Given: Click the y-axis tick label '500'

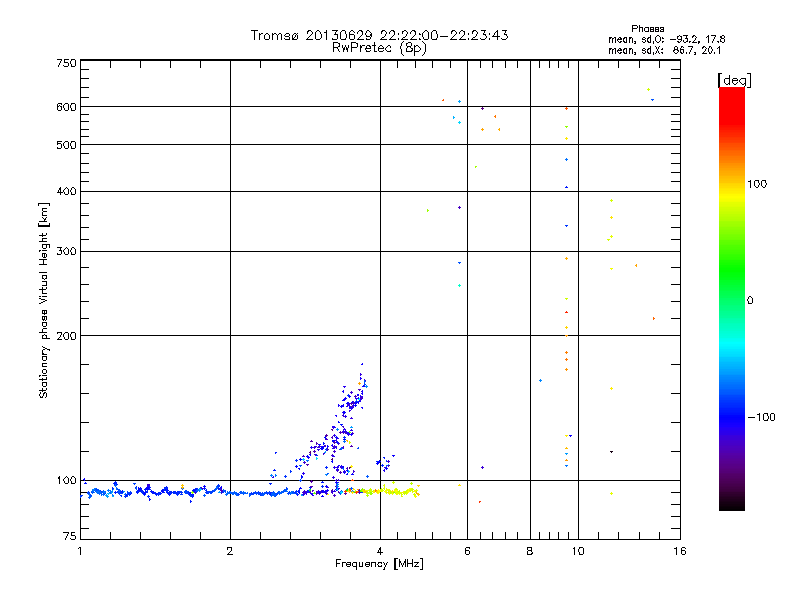Looking at the screenshot, I should coord(66,145).
